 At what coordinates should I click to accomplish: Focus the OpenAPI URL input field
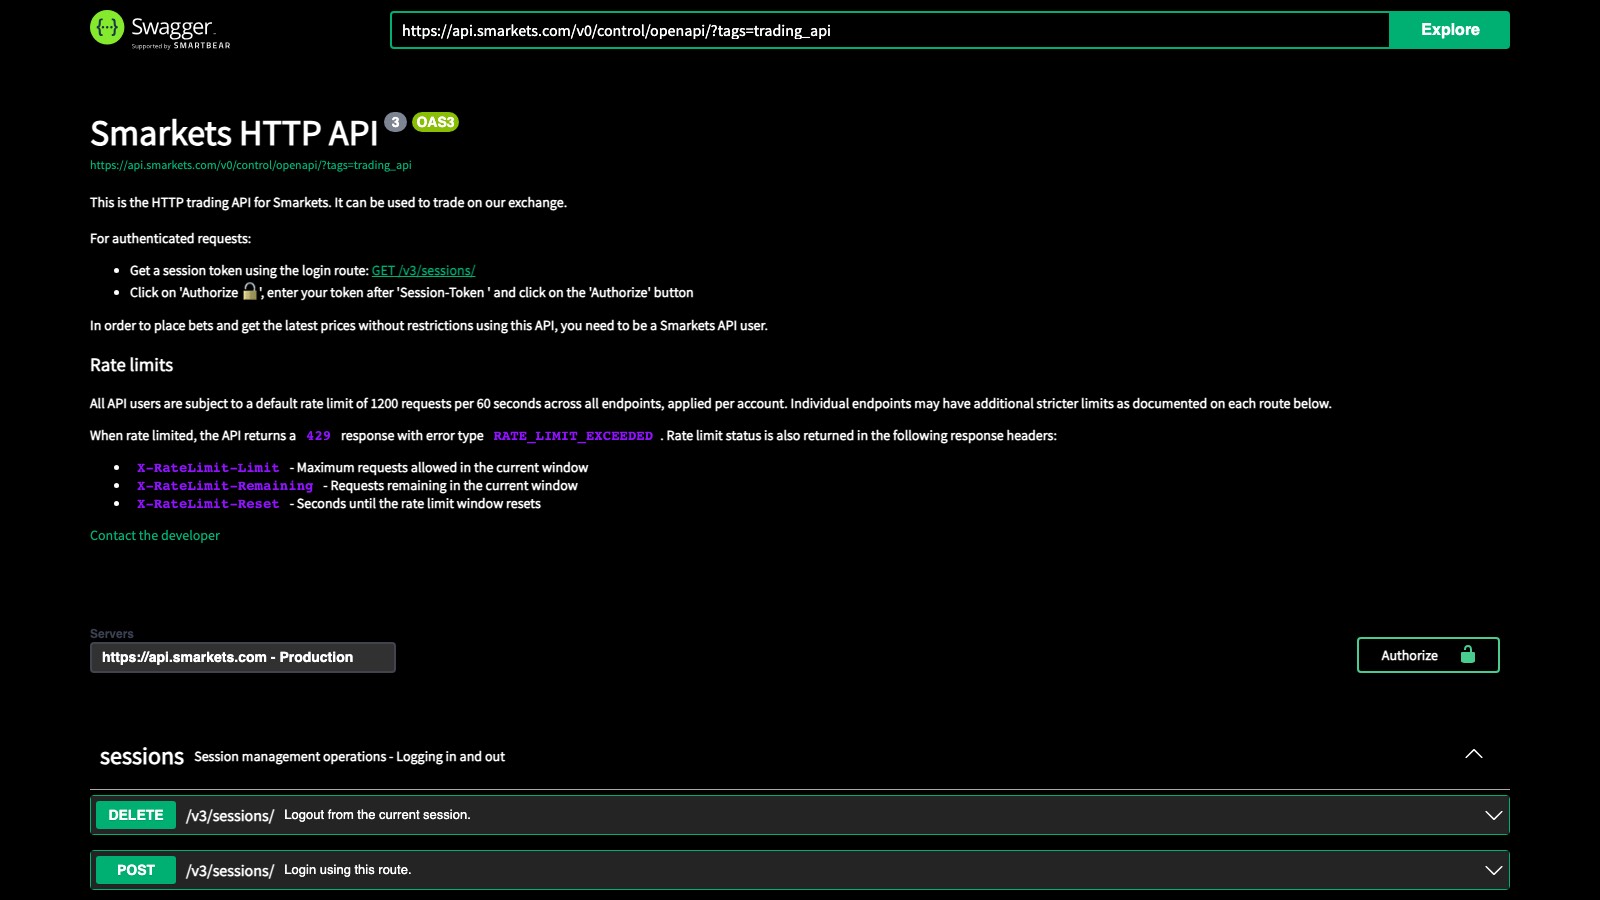(890, 30)
